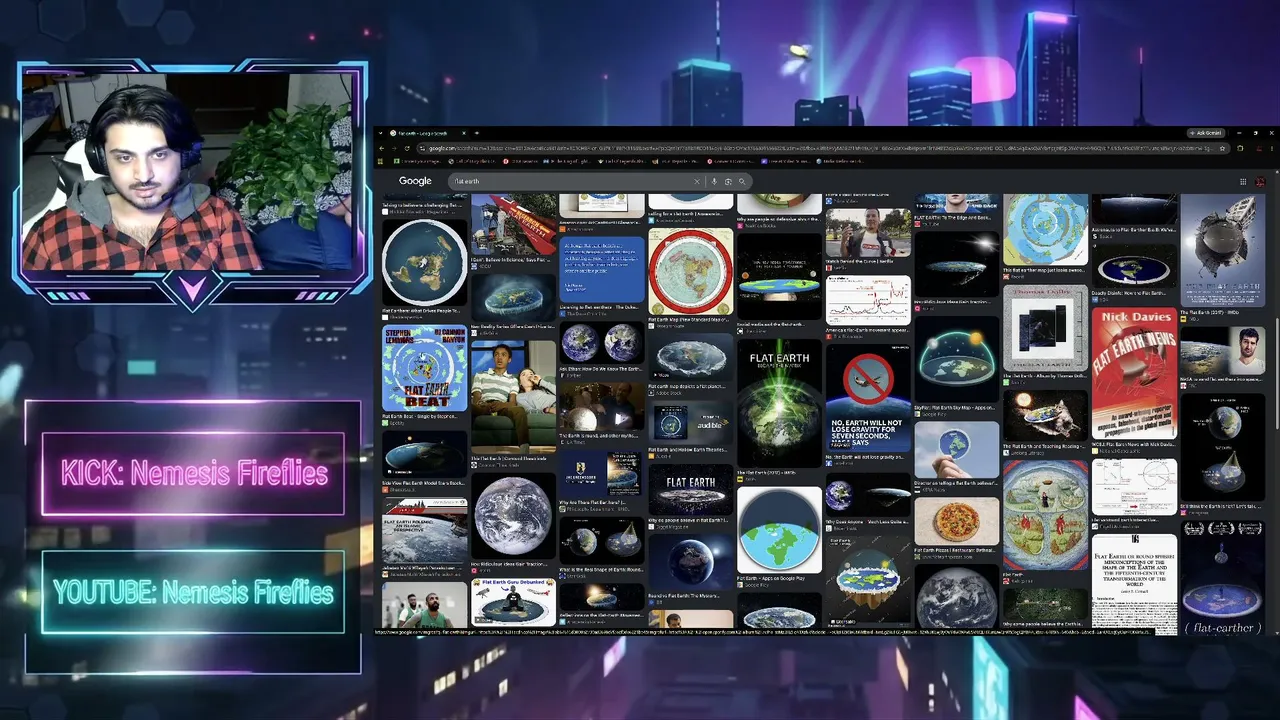Open Google Lens image search icon
The height and width of the screenshot is (720, 1280).
coord(728,181)
